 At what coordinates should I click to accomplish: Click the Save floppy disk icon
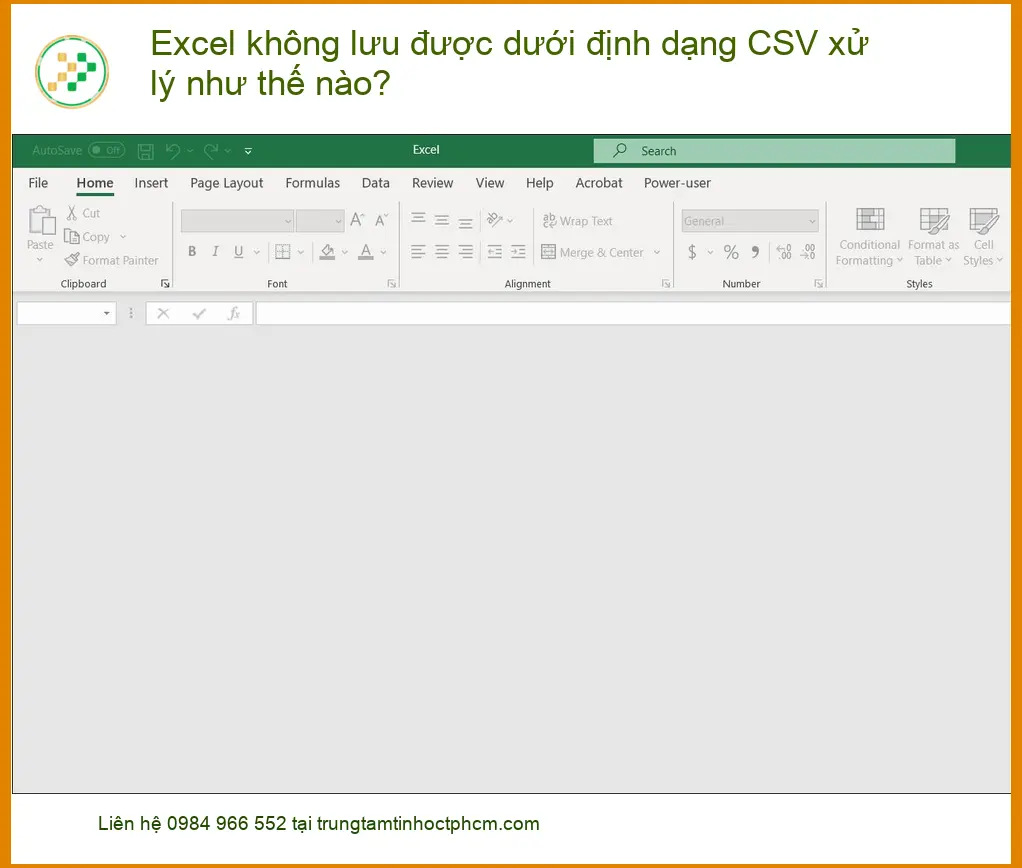pyautogui.click(x=146, y=151)
